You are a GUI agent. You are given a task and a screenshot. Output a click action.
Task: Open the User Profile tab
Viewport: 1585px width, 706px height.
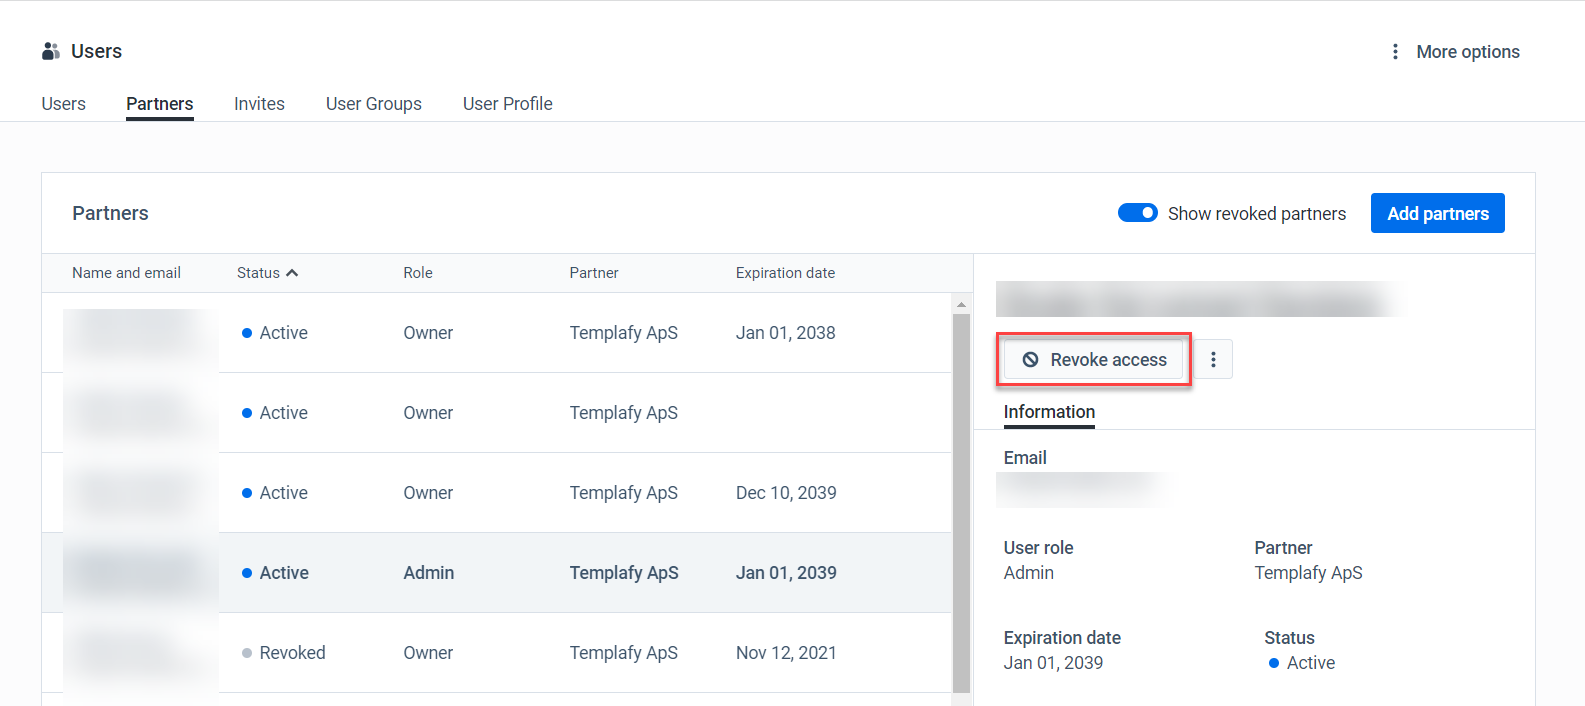(x=508, y=104)
